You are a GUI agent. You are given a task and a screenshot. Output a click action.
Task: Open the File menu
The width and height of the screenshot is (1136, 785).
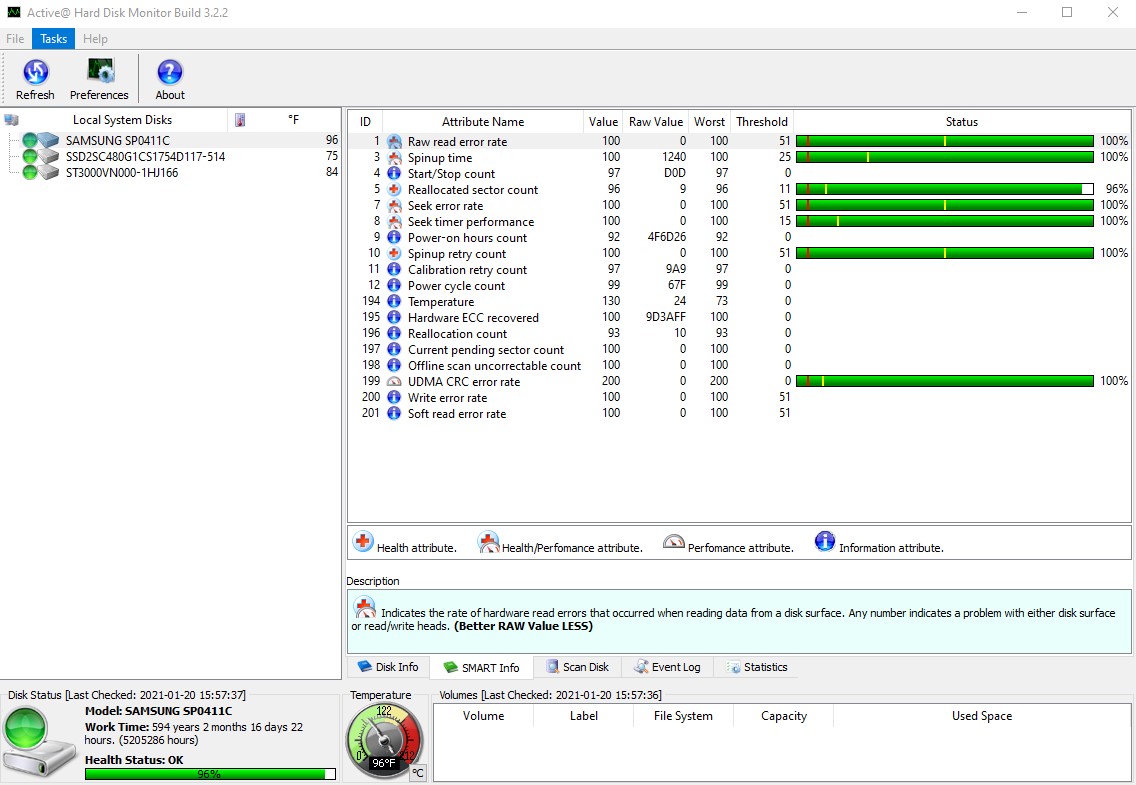pyautogui.click(x=15, y=39)
